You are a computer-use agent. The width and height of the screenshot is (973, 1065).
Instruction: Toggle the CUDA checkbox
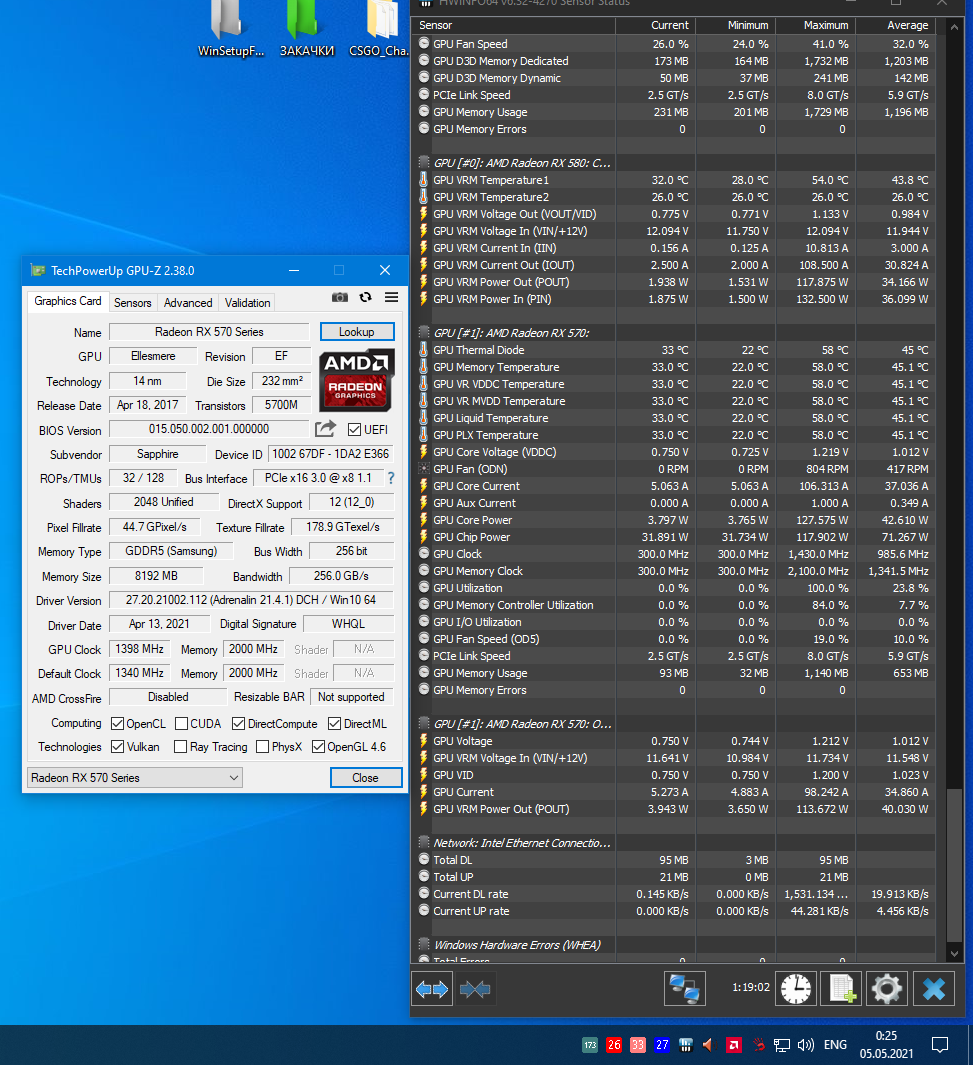(x=181, y=724)
